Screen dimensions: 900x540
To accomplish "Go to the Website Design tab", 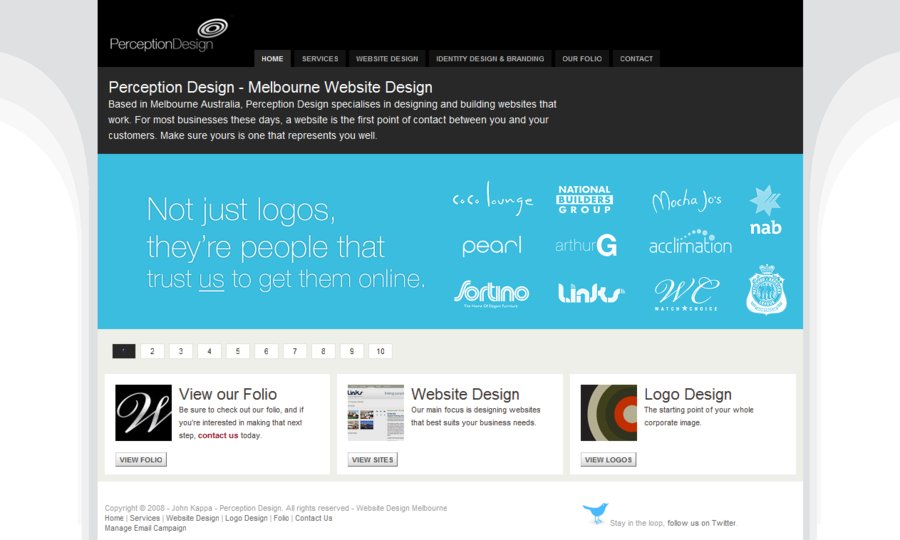I will pyautogui.click(x=387, y=59).
